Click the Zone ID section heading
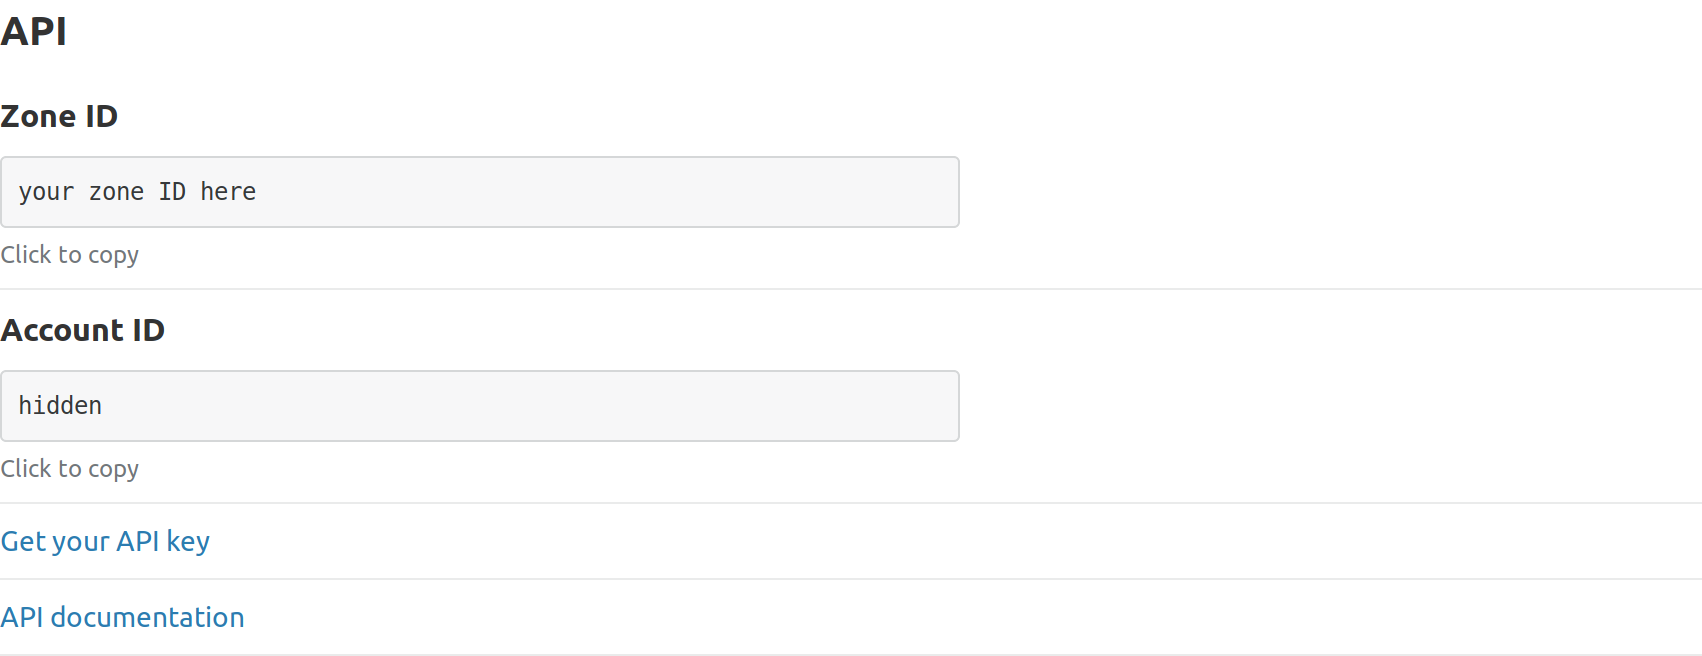Image resolution: width=1702 pixels, height=656 pixels. click(x=59, y=116)
